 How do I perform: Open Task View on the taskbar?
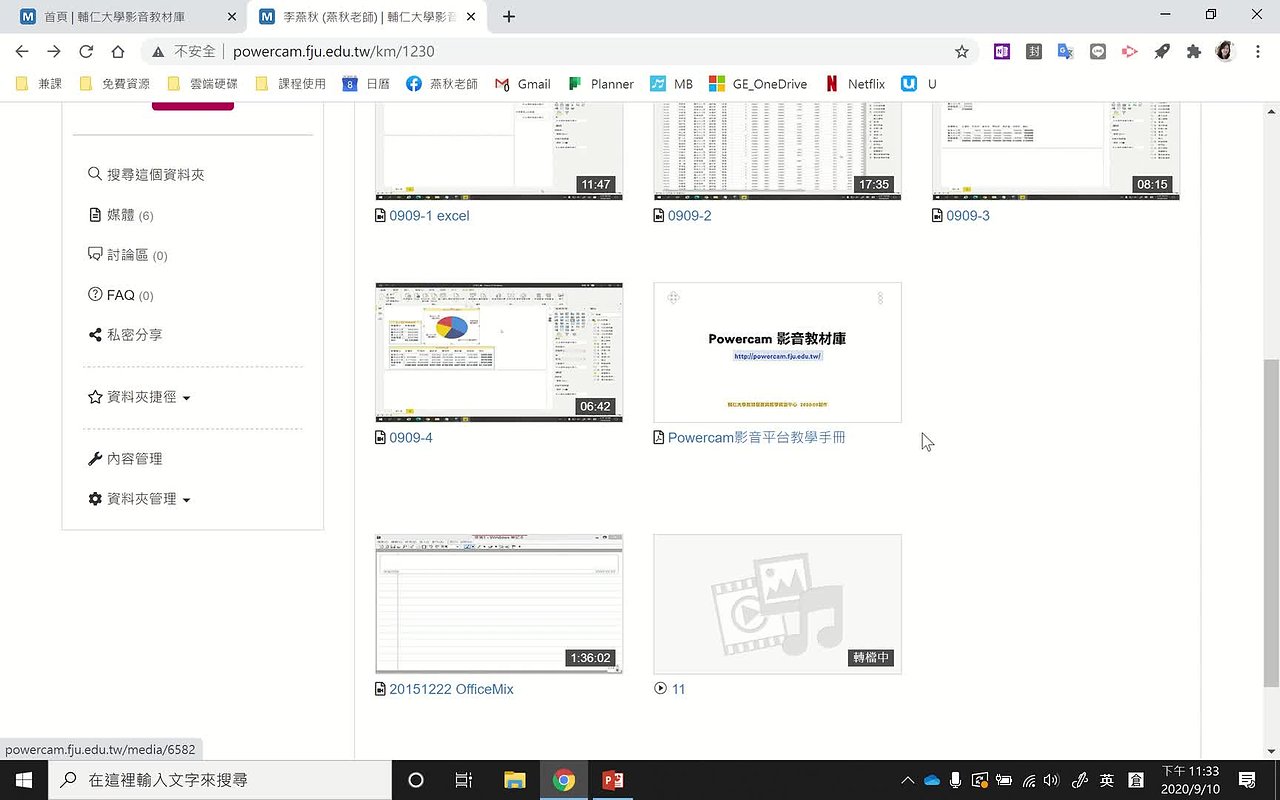pos(463,780)
